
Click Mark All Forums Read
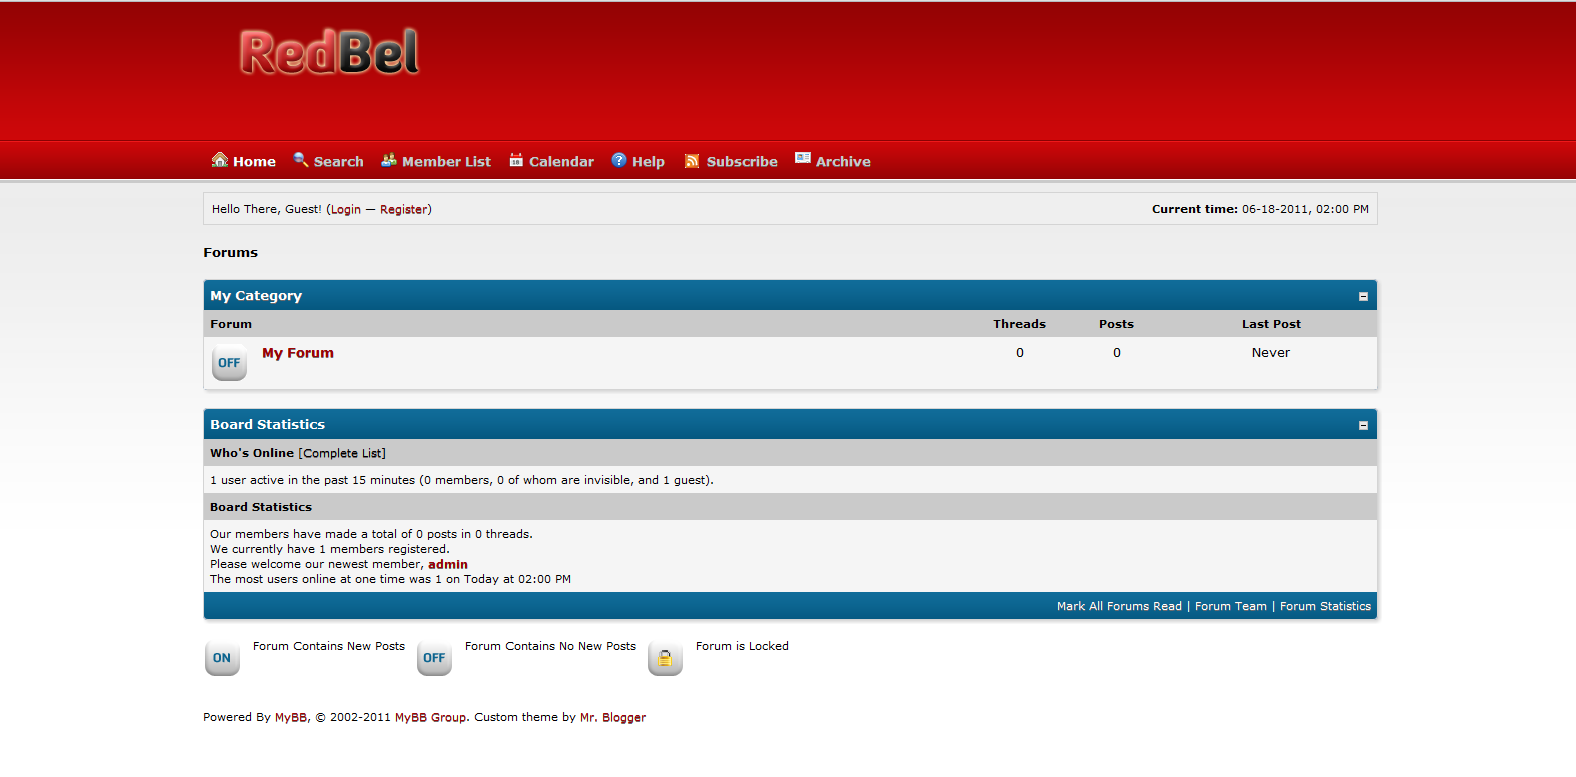(x=1119, y=607)
